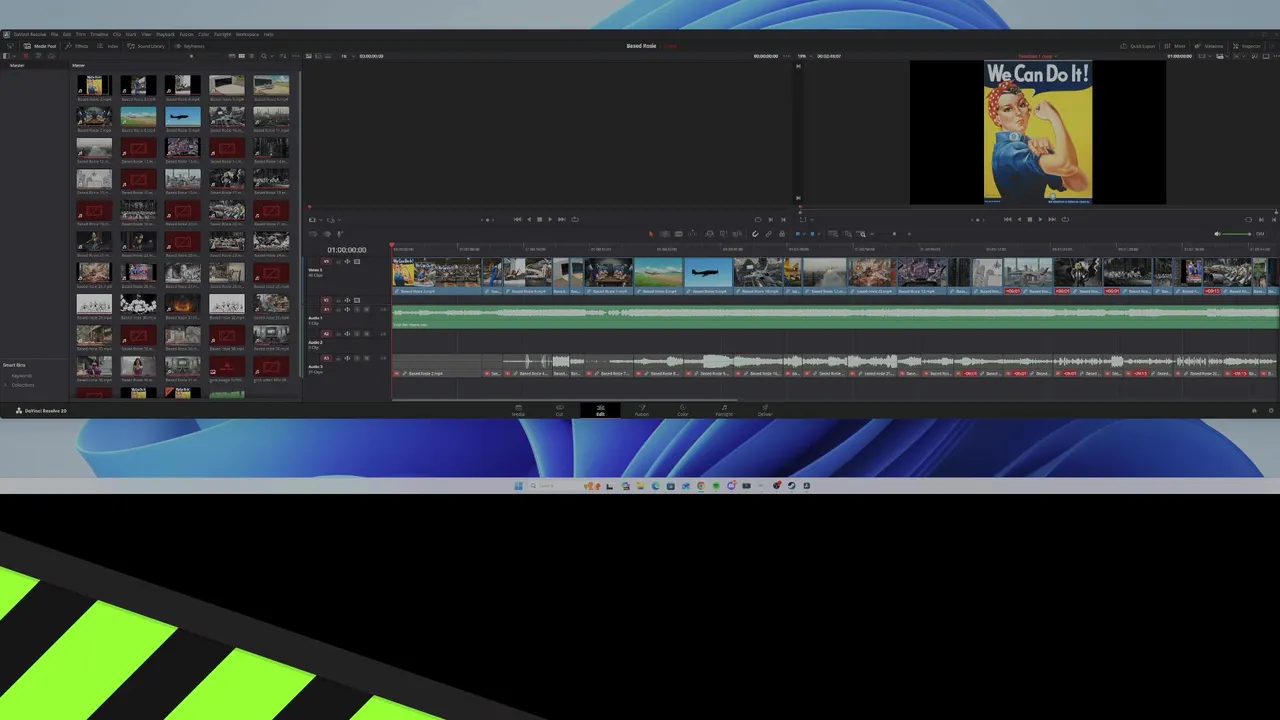Toggle loop in source viewer
This screenshot has height=720, width=1280.
pyautogui.click(x=575, y=219)
